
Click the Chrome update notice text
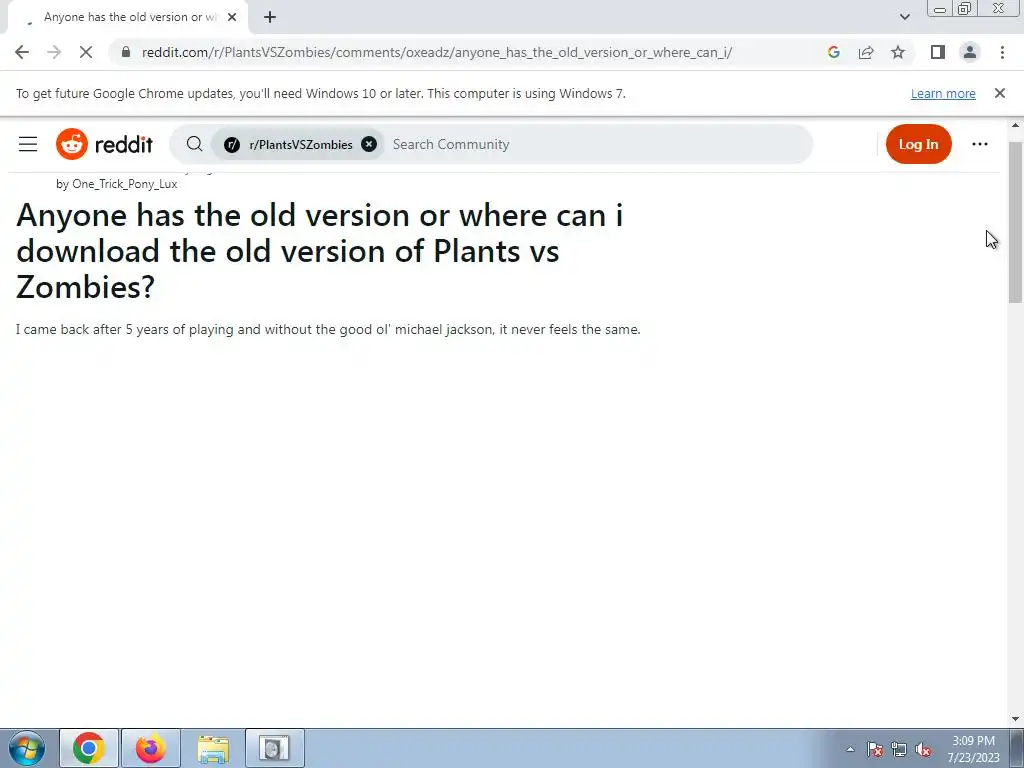(321, 93)
